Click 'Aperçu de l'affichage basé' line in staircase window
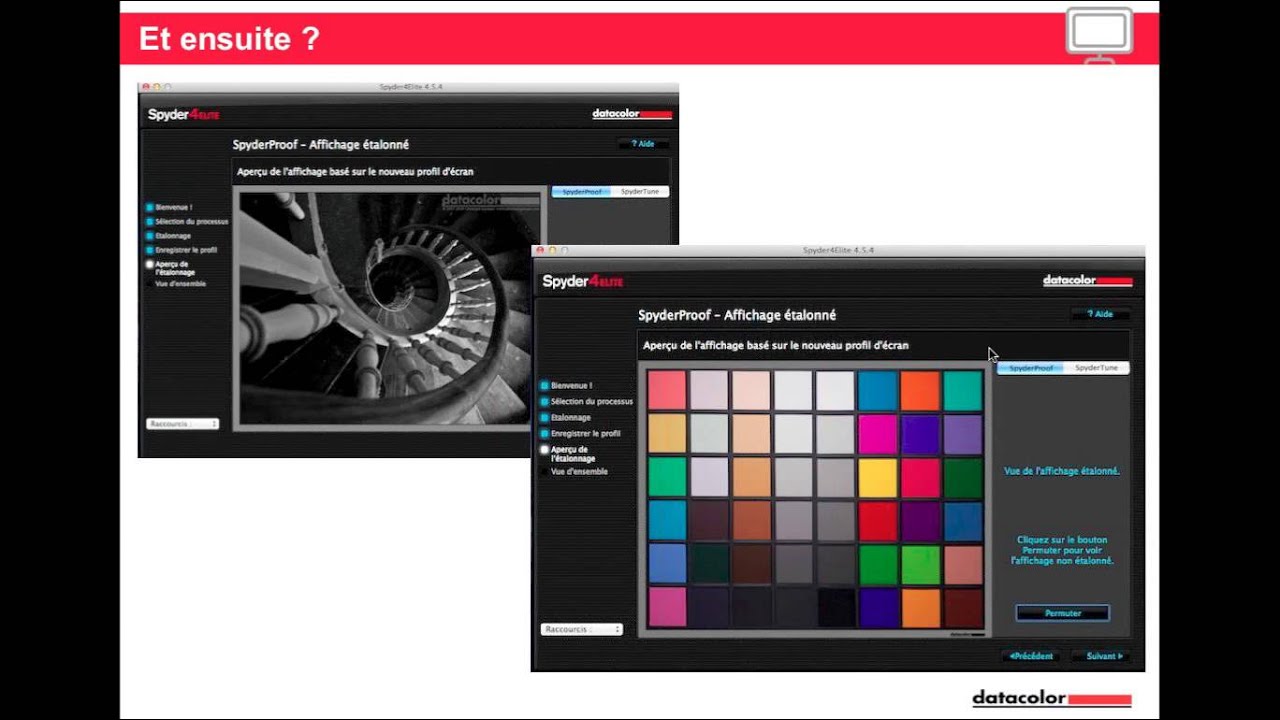1280x720 pixels. [x=355, y=172]
